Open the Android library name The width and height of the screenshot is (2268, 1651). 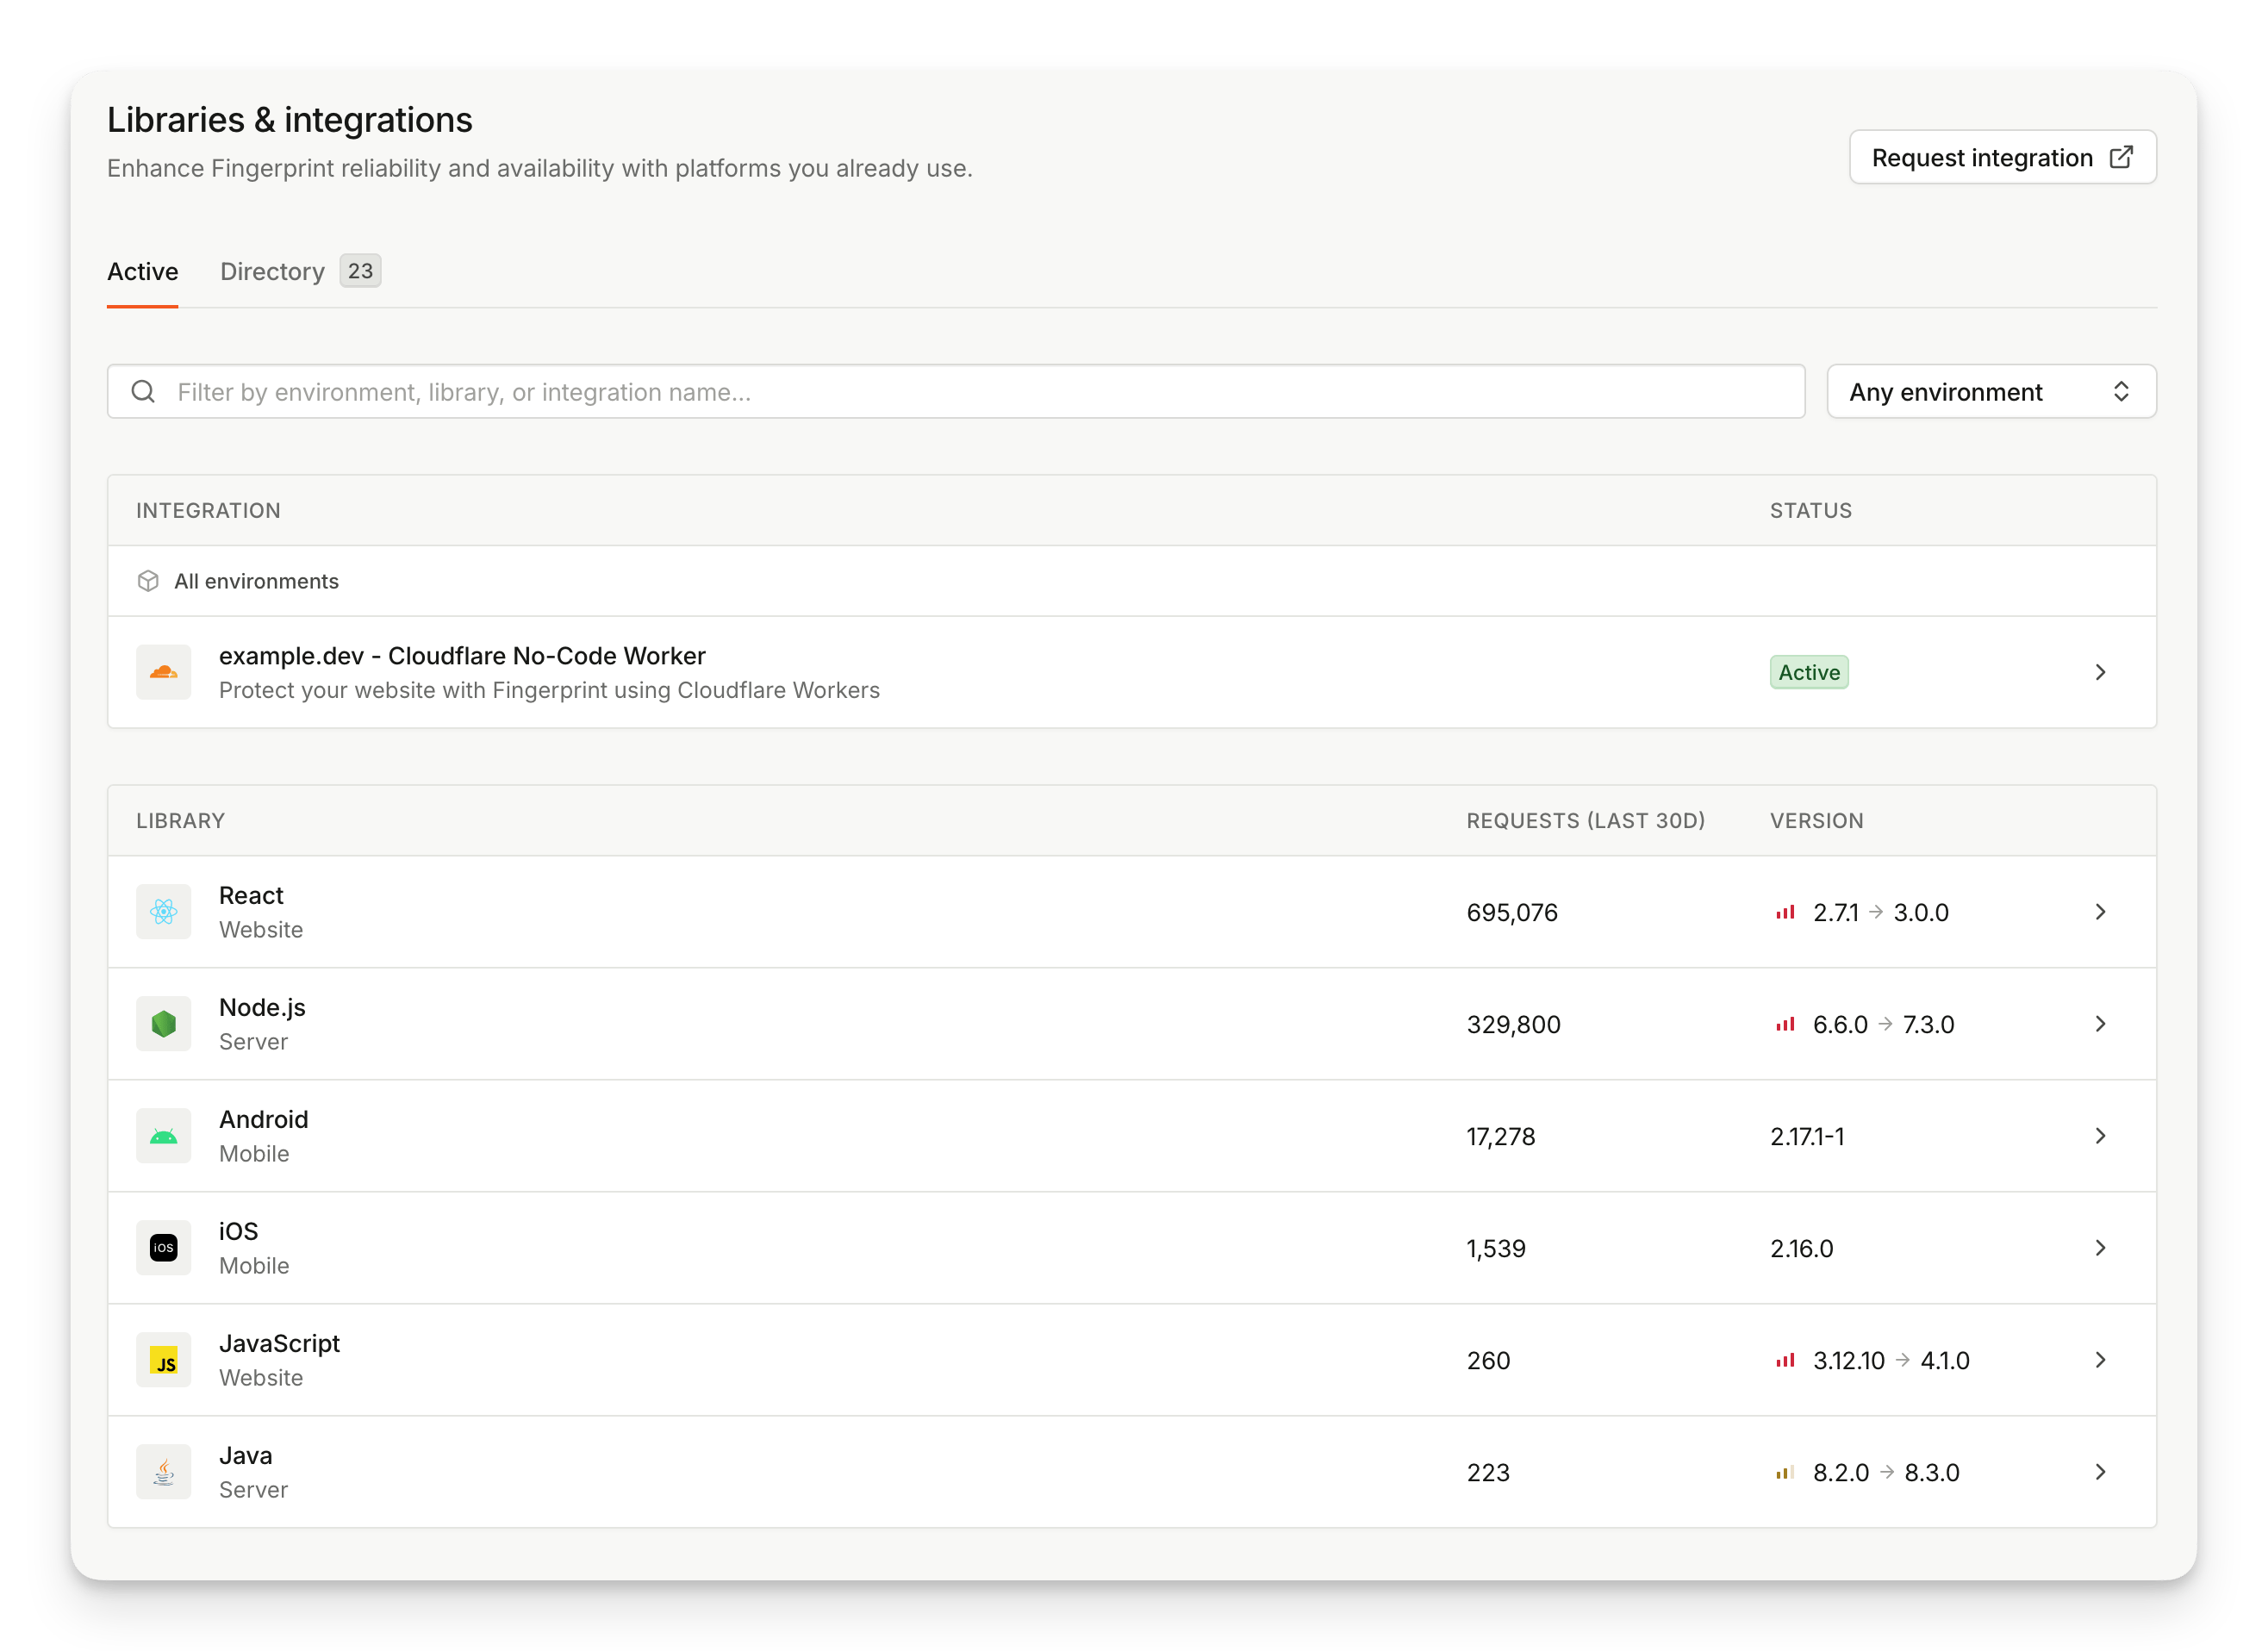point(264,1120)
